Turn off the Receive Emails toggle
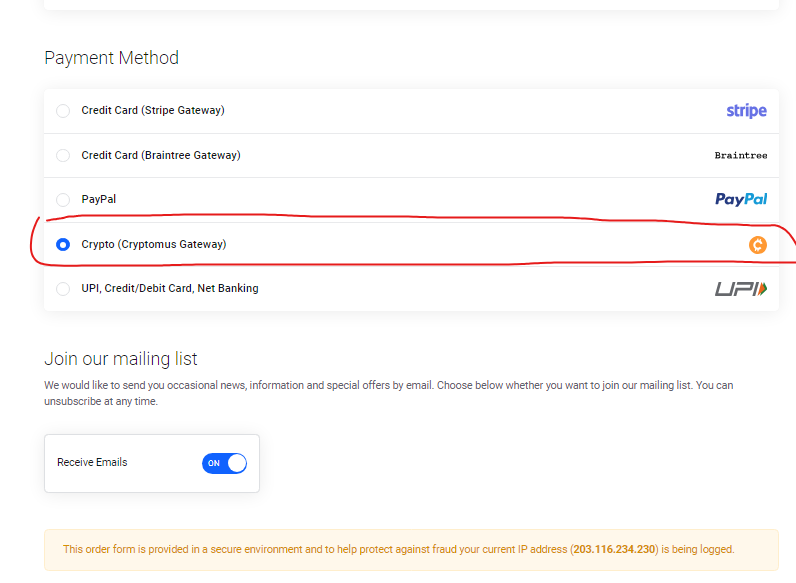Viewport: 796px width, 583px height. [x=224, y=463]
